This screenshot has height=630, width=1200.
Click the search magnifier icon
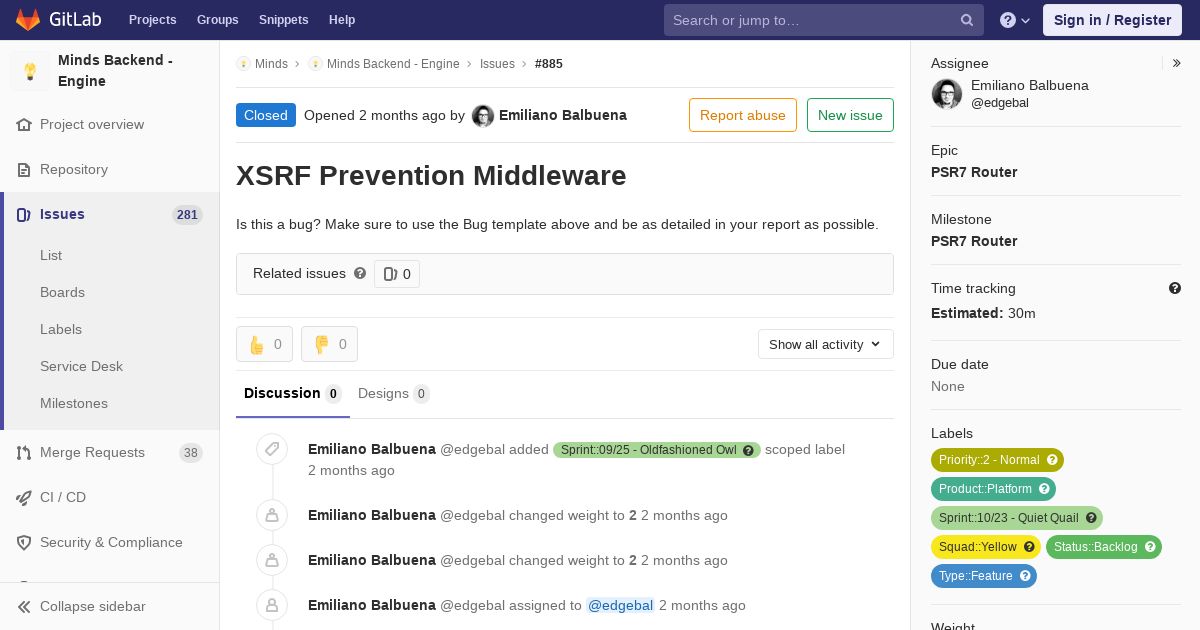pyautogui.click(x=967, y=20)
